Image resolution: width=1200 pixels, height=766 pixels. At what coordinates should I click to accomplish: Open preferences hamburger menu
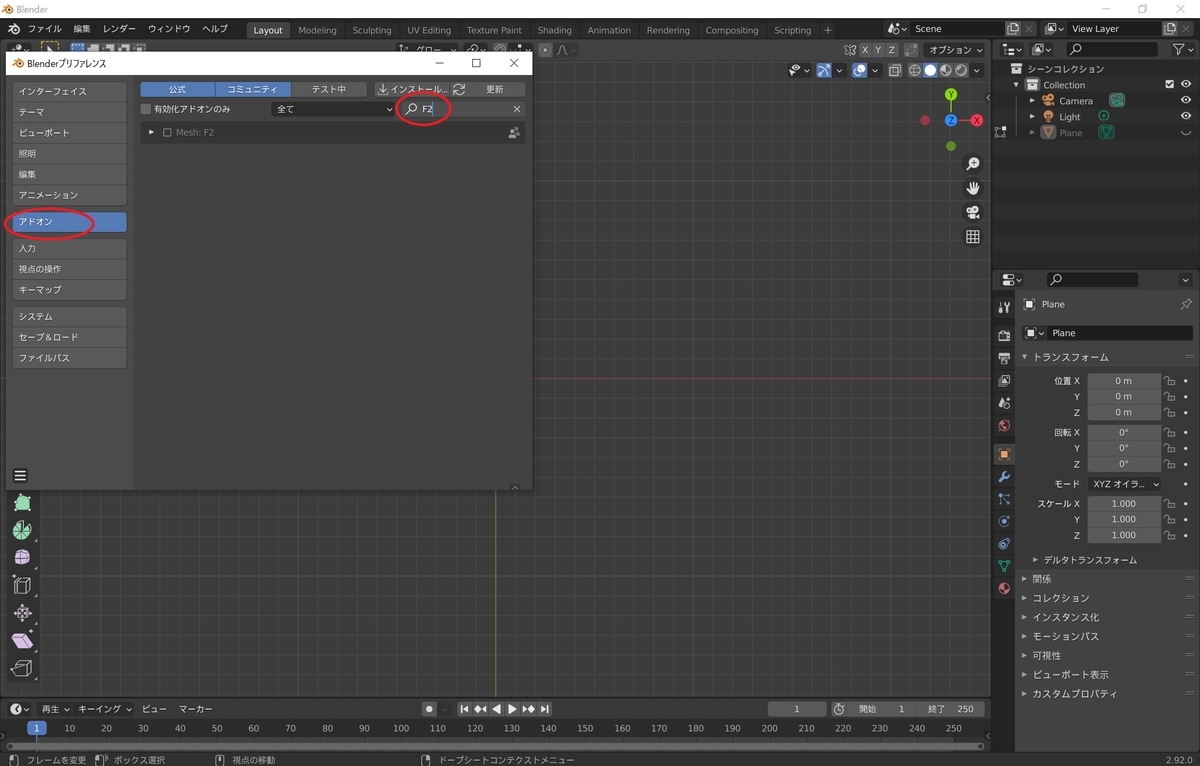pyautogui.click(x=20, y=476)
